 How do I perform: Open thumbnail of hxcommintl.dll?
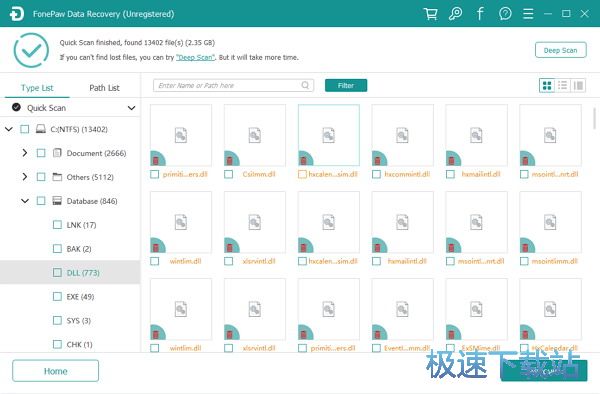(403, 135)
